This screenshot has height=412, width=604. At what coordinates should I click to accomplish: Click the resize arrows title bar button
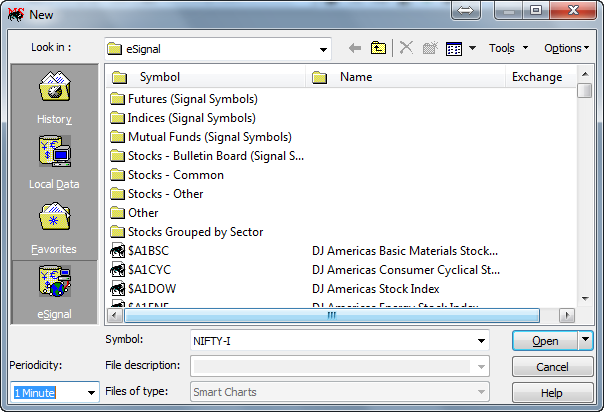tap(465, 10)
